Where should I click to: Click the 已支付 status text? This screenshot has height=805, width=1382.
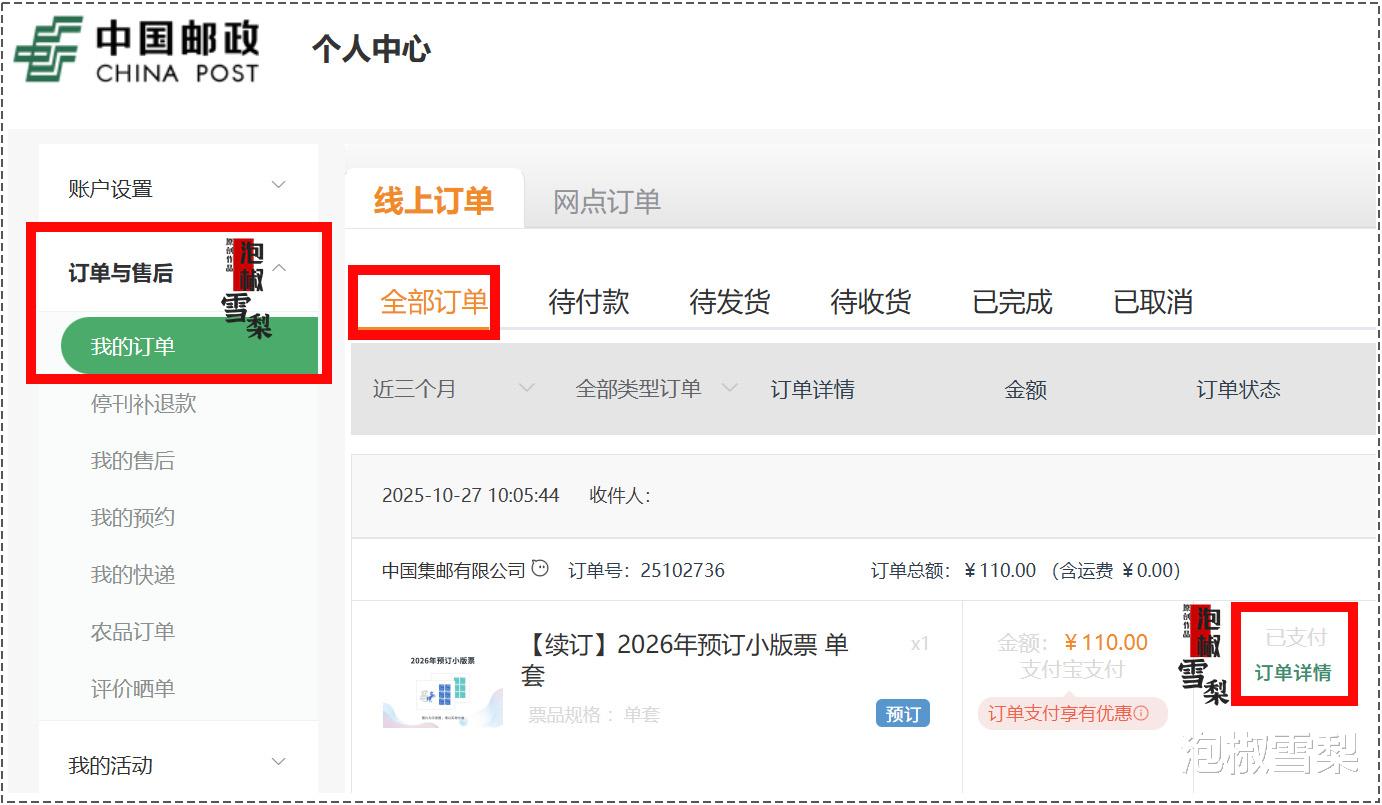click(x=1296, y=638)
